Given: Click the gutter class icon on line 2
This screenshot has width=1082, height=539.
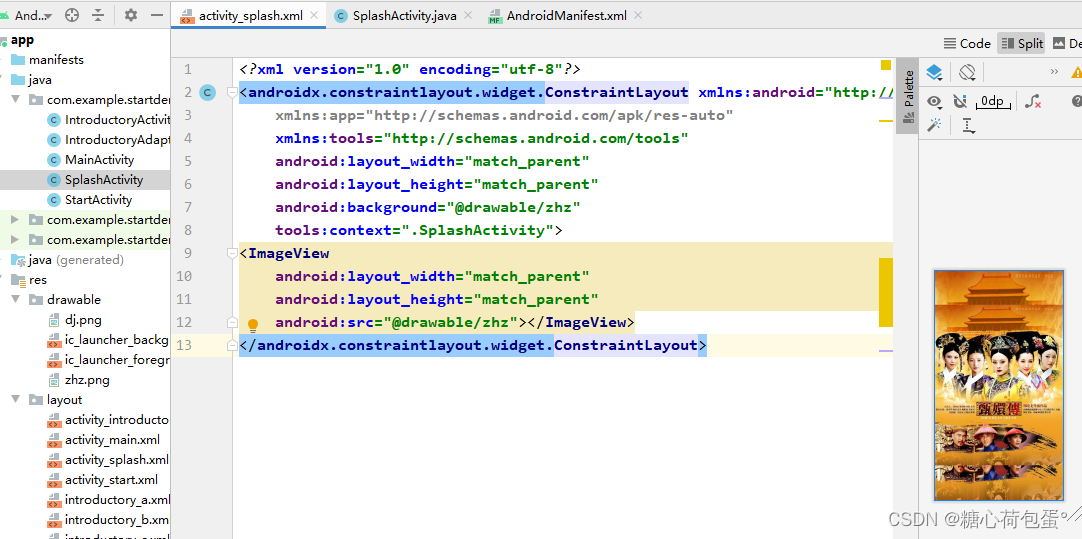Looking at the screenshot, I should [x=208, y=92].
